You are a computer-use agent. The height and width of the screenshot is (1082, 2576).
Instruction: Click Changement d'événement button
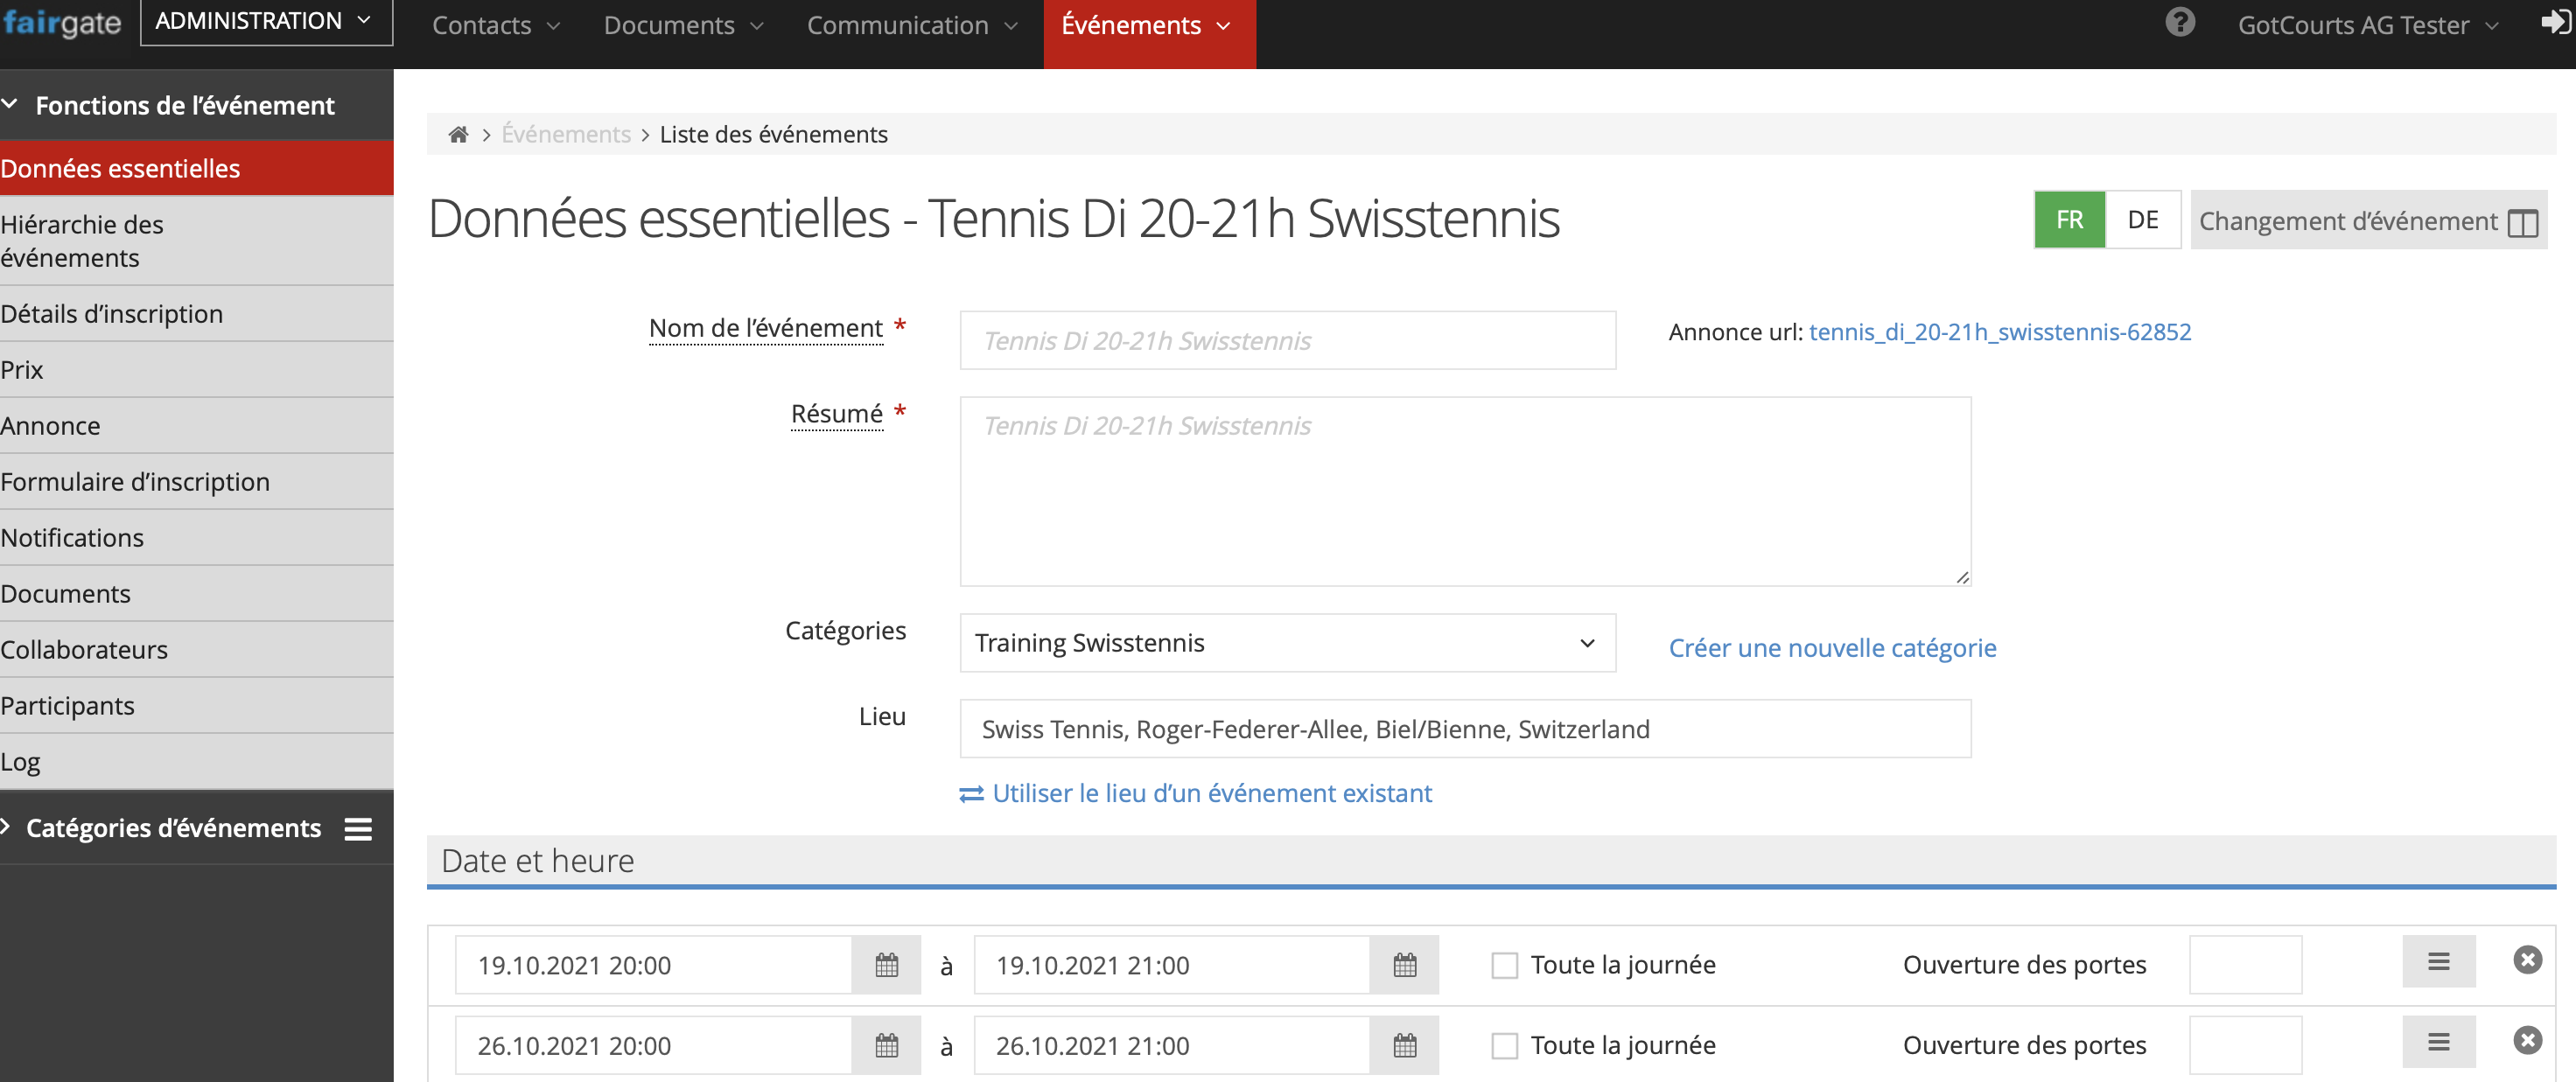(x=2368, y=220)
